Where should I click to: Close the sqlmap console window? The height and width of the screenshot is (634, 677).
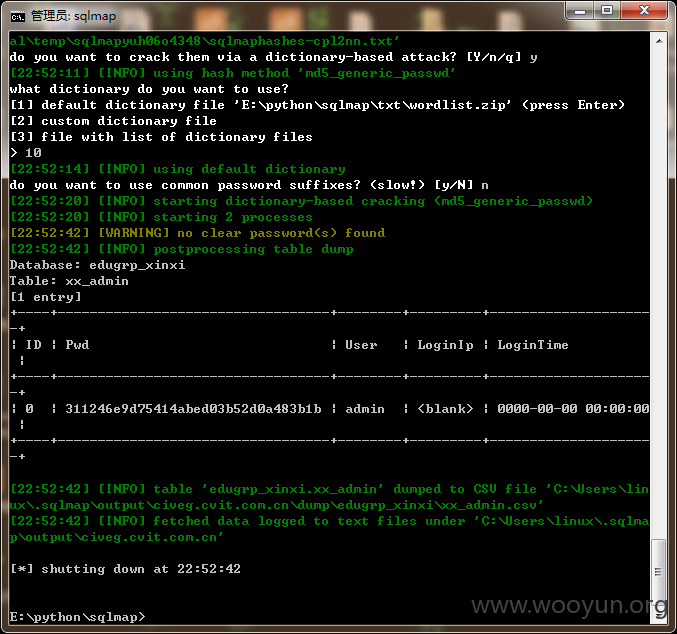[644, 11]
